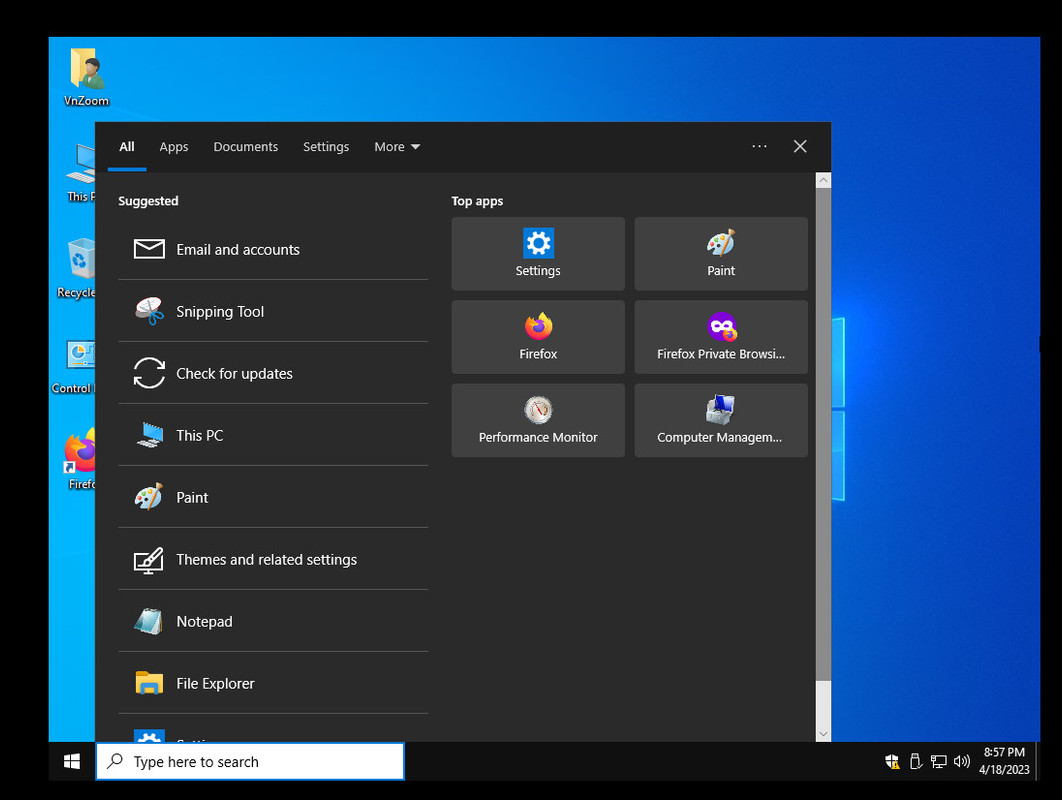Viewport: 1062px width, 800px height.
Task: Open Computer Management tile
Action: coord(721,421)
